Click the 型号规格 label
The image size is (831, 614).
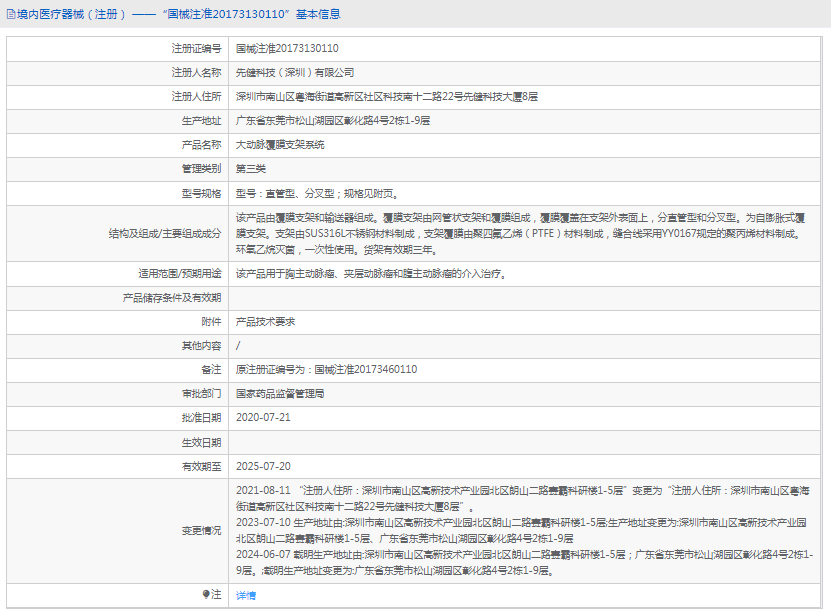tap(201, 193)
